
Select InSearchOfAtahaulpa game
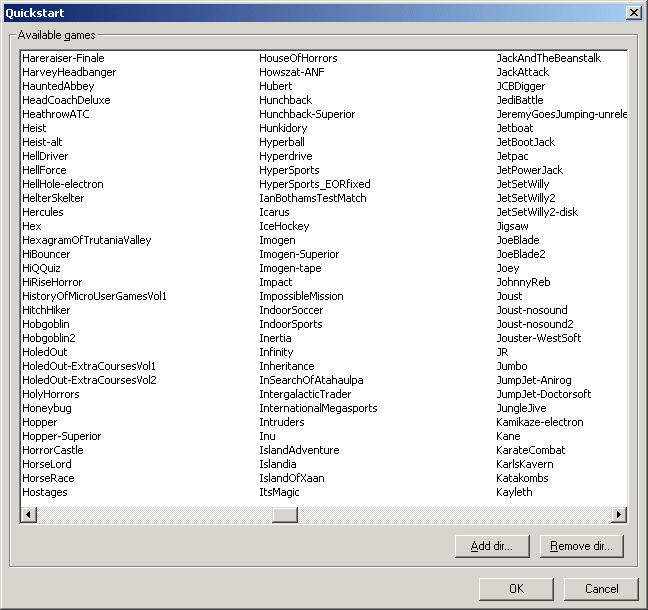(x=311, y=380)
